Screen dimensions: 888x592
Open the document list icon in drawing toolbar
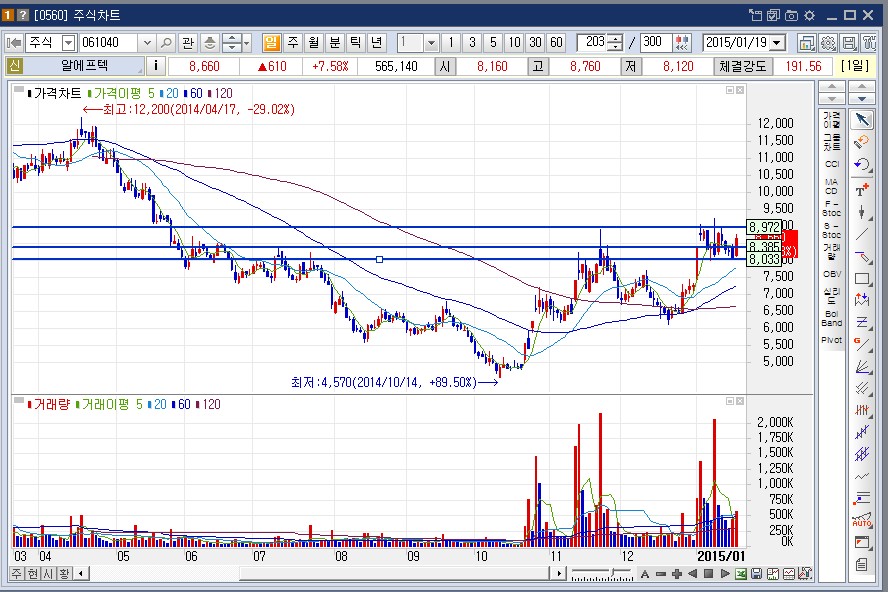(x=862, y=564)
